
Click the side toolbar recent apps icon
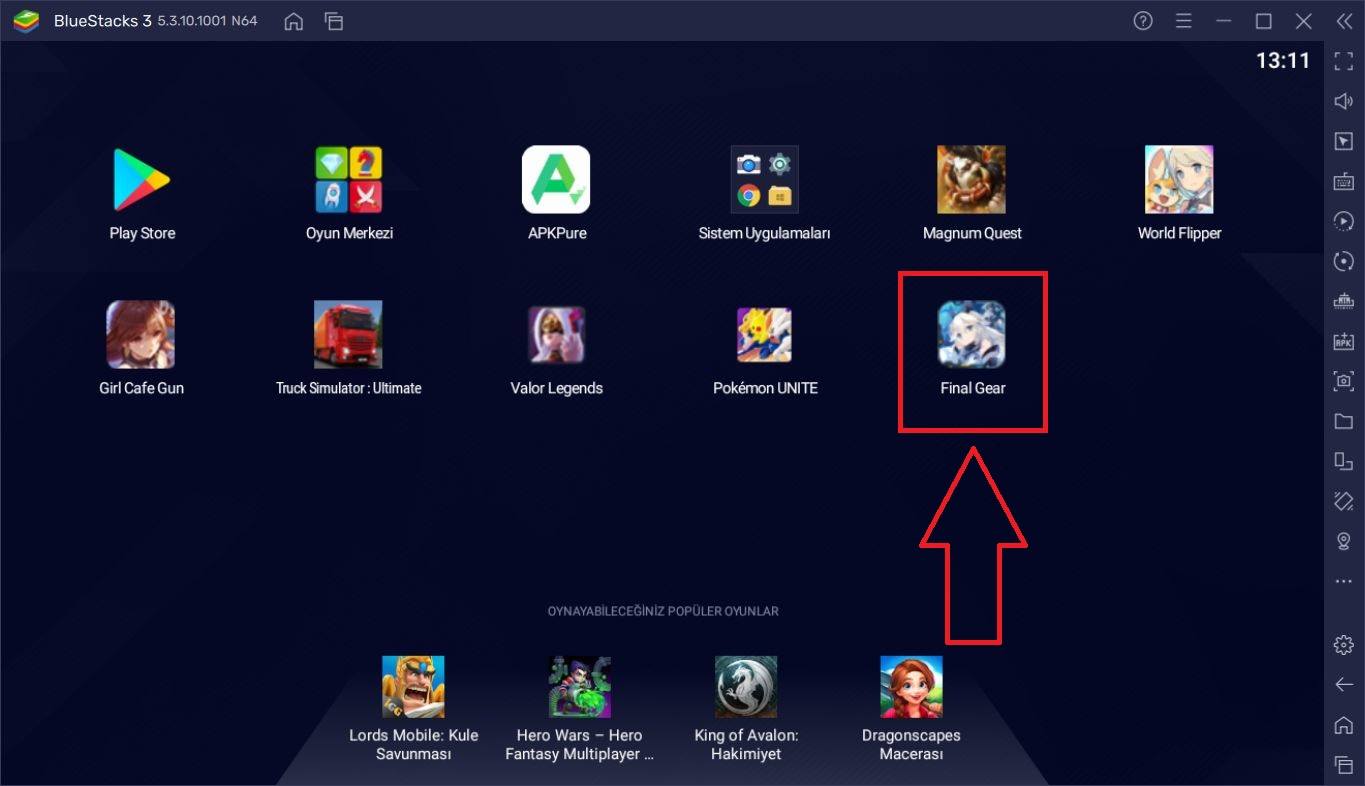click(1343, 765)
